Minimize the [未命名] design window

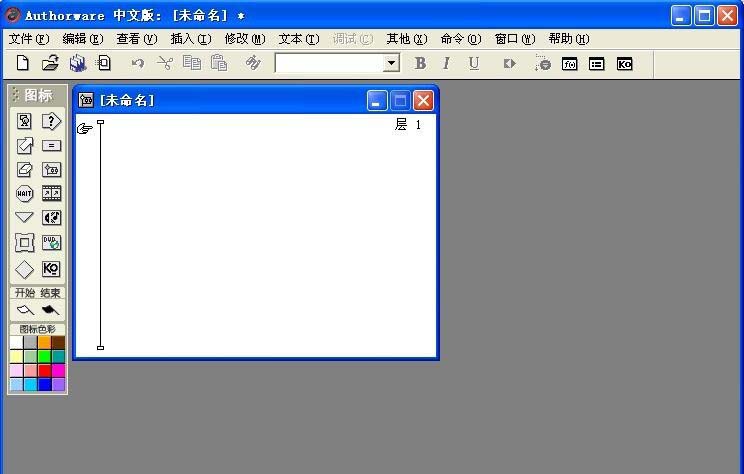(x=377, y=101)
